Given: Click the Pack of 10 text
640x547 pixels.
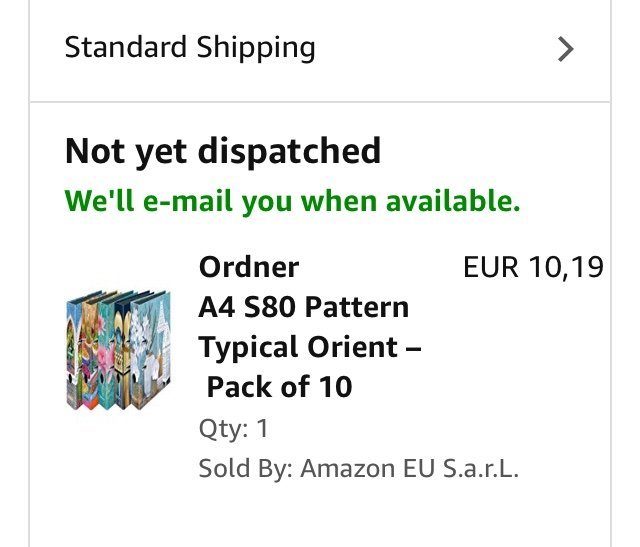Looking at the screenshot, I should 279,386.
